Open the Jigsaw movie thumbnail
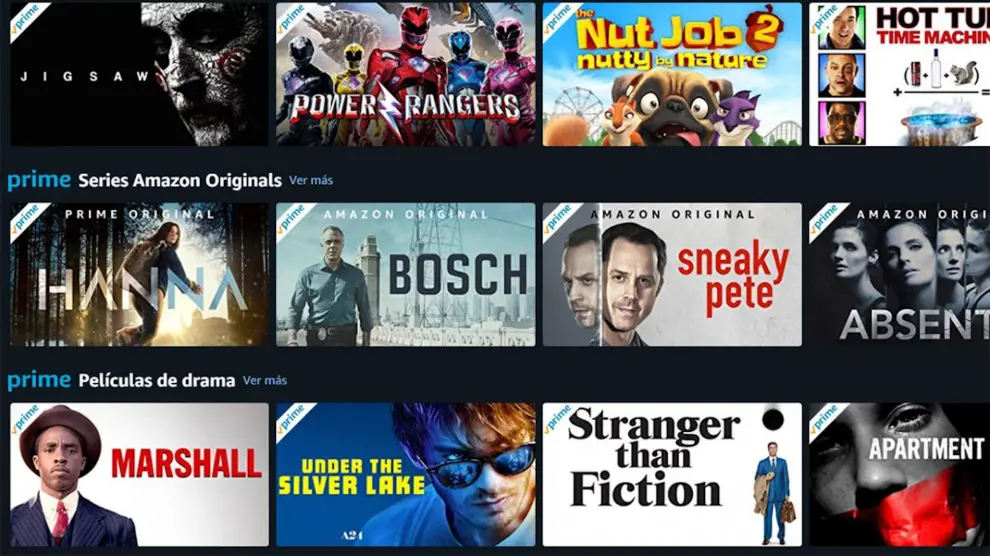 (139, 73)
